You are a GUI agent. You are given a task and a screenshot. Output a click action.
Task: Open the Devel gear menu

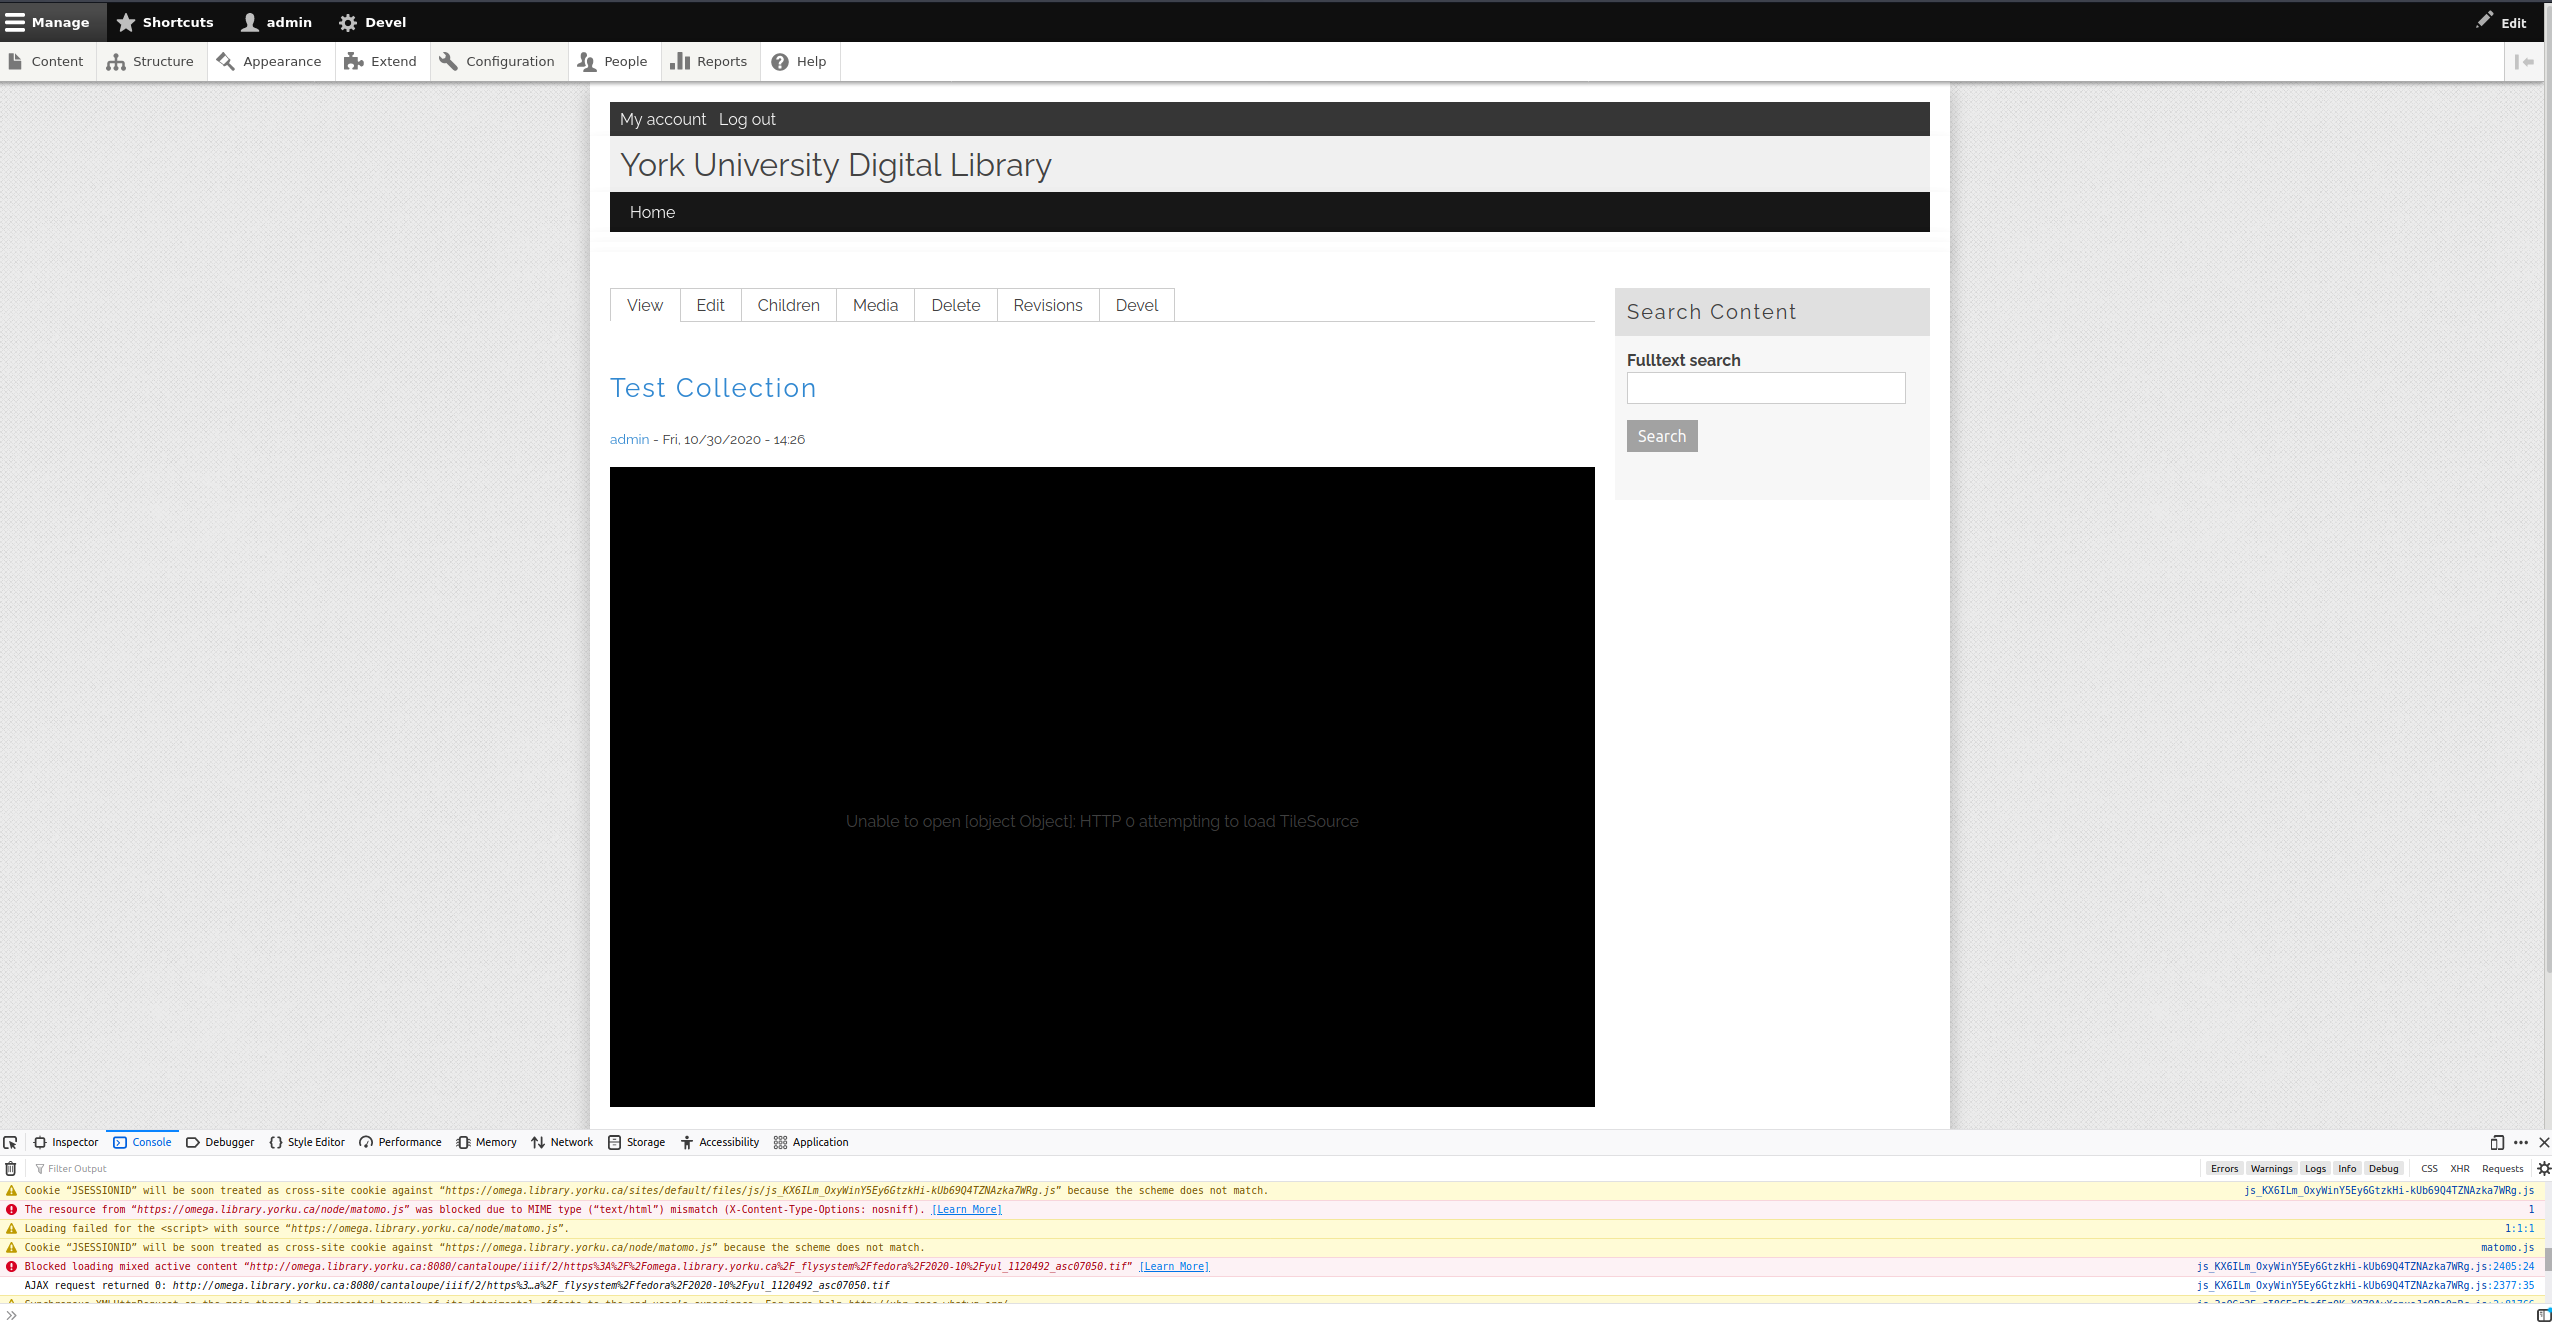pyautogui.click(x=348, y=21)
